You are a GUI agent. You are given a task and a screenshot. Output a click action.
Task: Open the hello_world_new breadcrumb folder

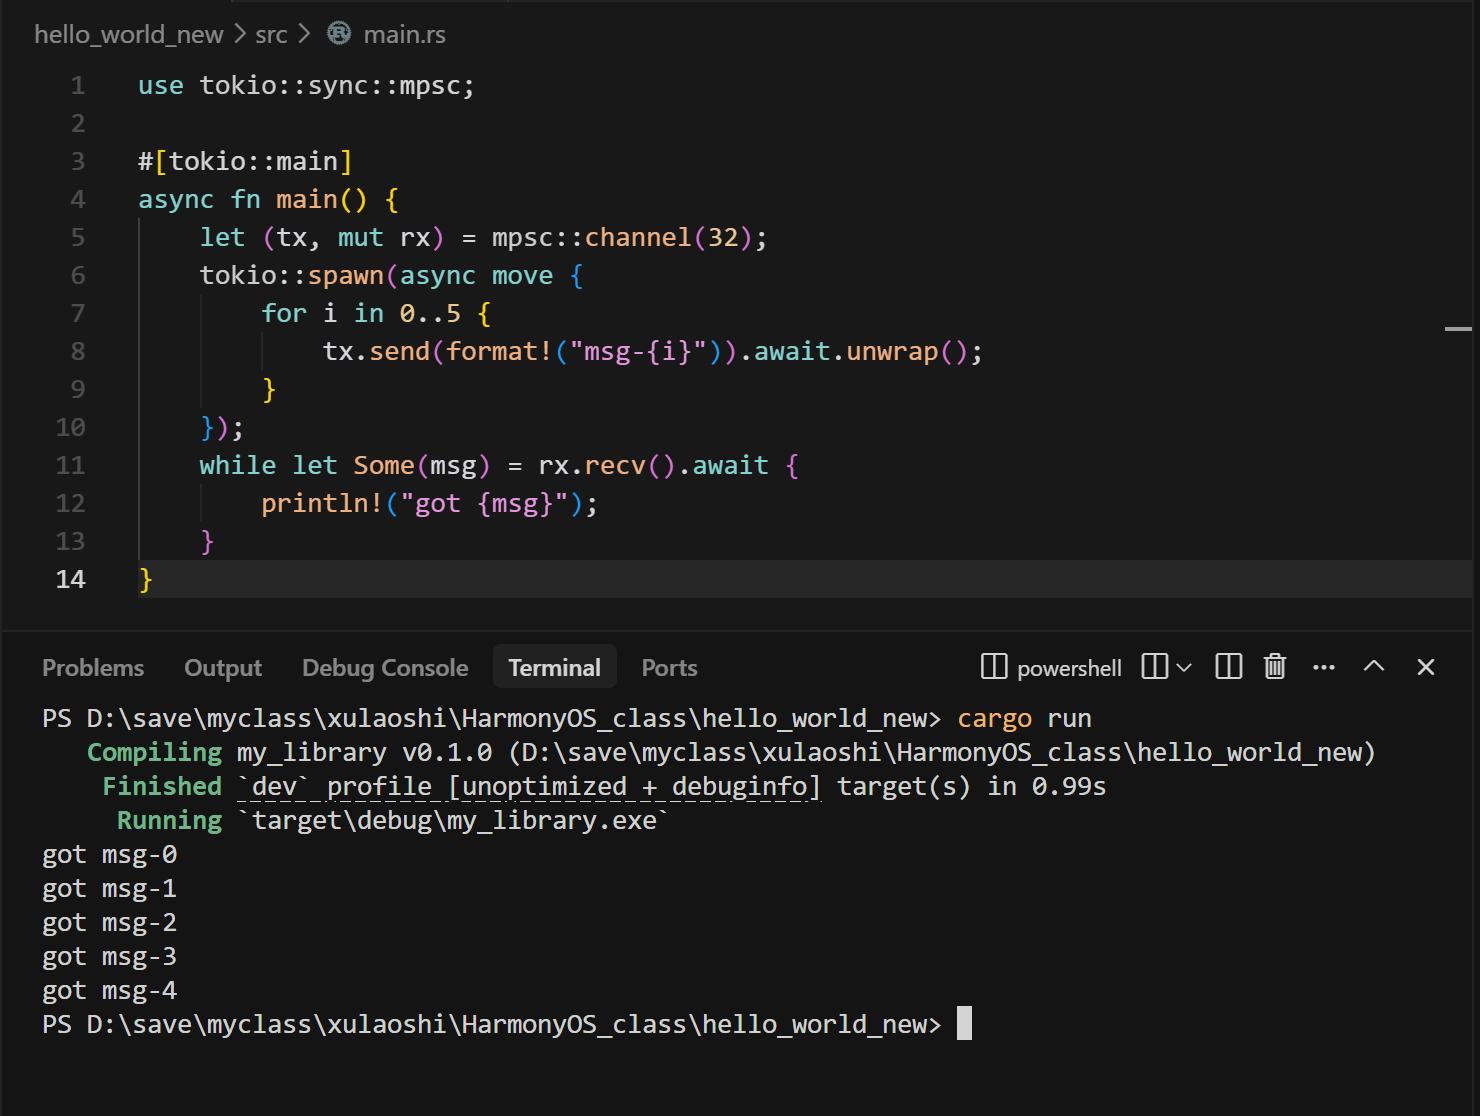tap(129, 34)
